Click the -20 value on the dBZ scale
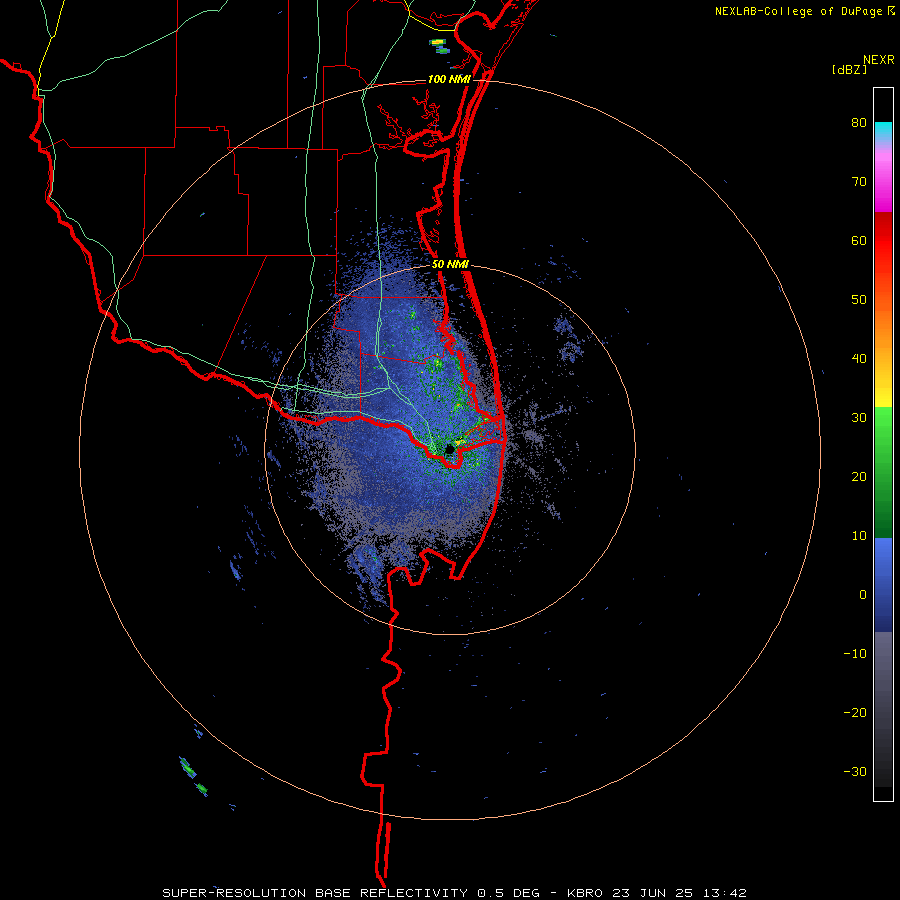Image resolution: width=900 pixels, height=900 pixels. [x=855, y=712]
